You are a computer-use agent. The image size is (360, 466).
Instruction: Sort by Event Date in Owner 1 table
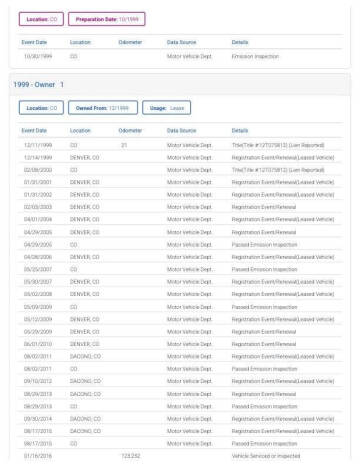point(34,131)
